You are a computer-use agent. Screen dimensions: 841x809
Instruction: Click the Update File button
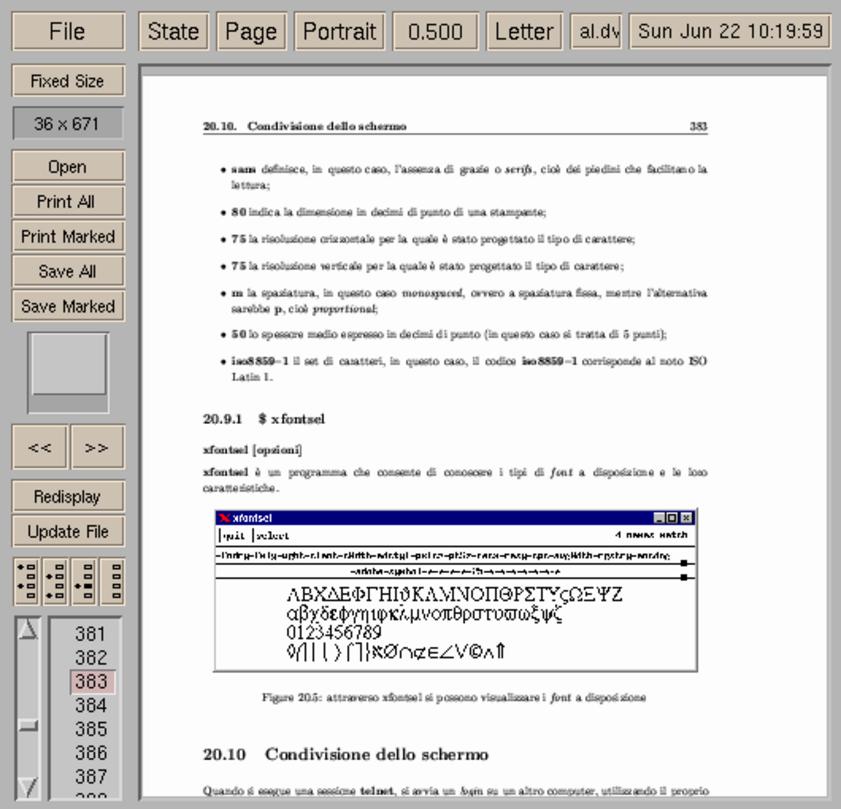click(68, 532)
